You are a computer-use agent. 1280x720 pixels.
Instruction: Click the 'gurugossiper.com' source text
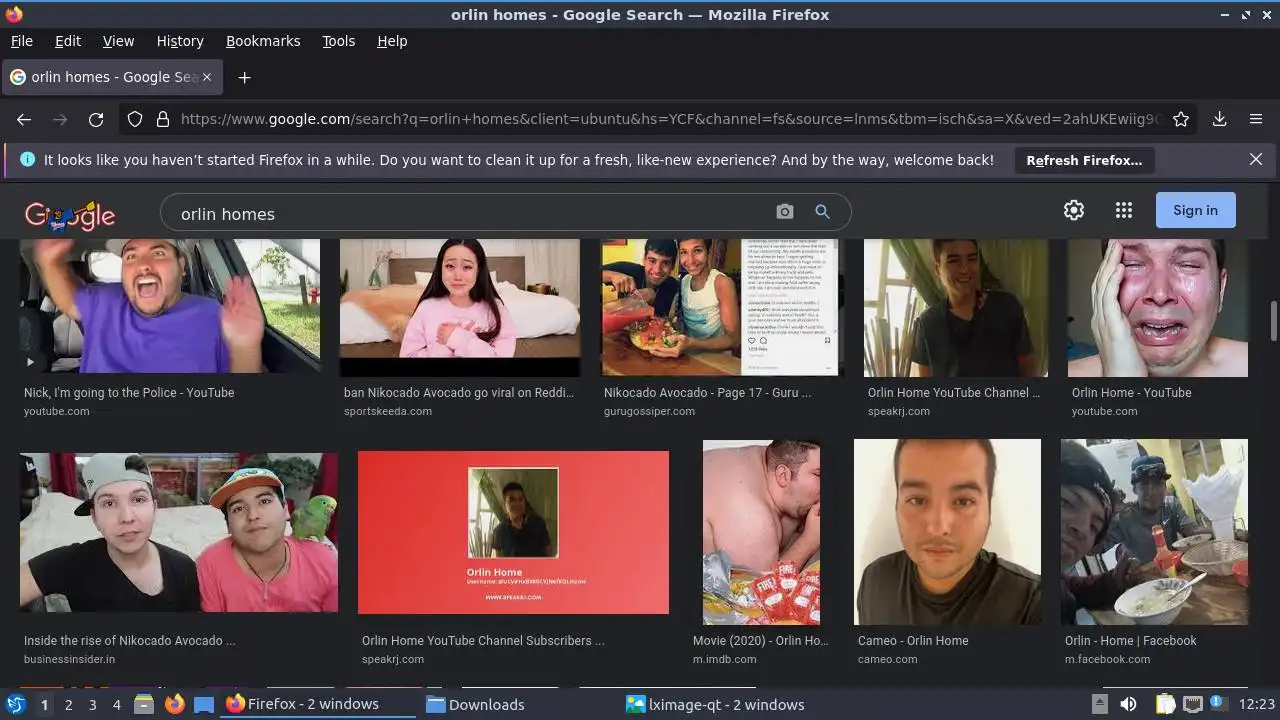[651, 411]
